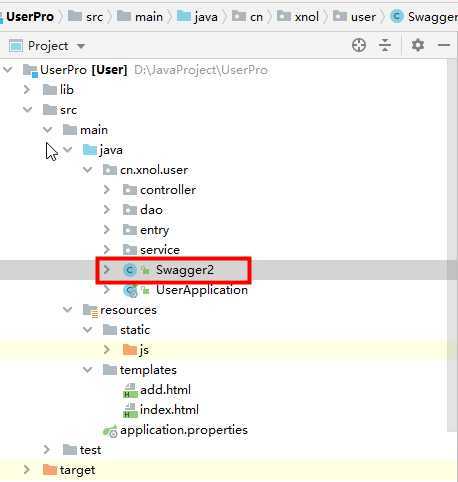Image resolution: width=458 pixels, height=482 pixels.
Task: Collapse the resources folder
Action: coord(67,310)
